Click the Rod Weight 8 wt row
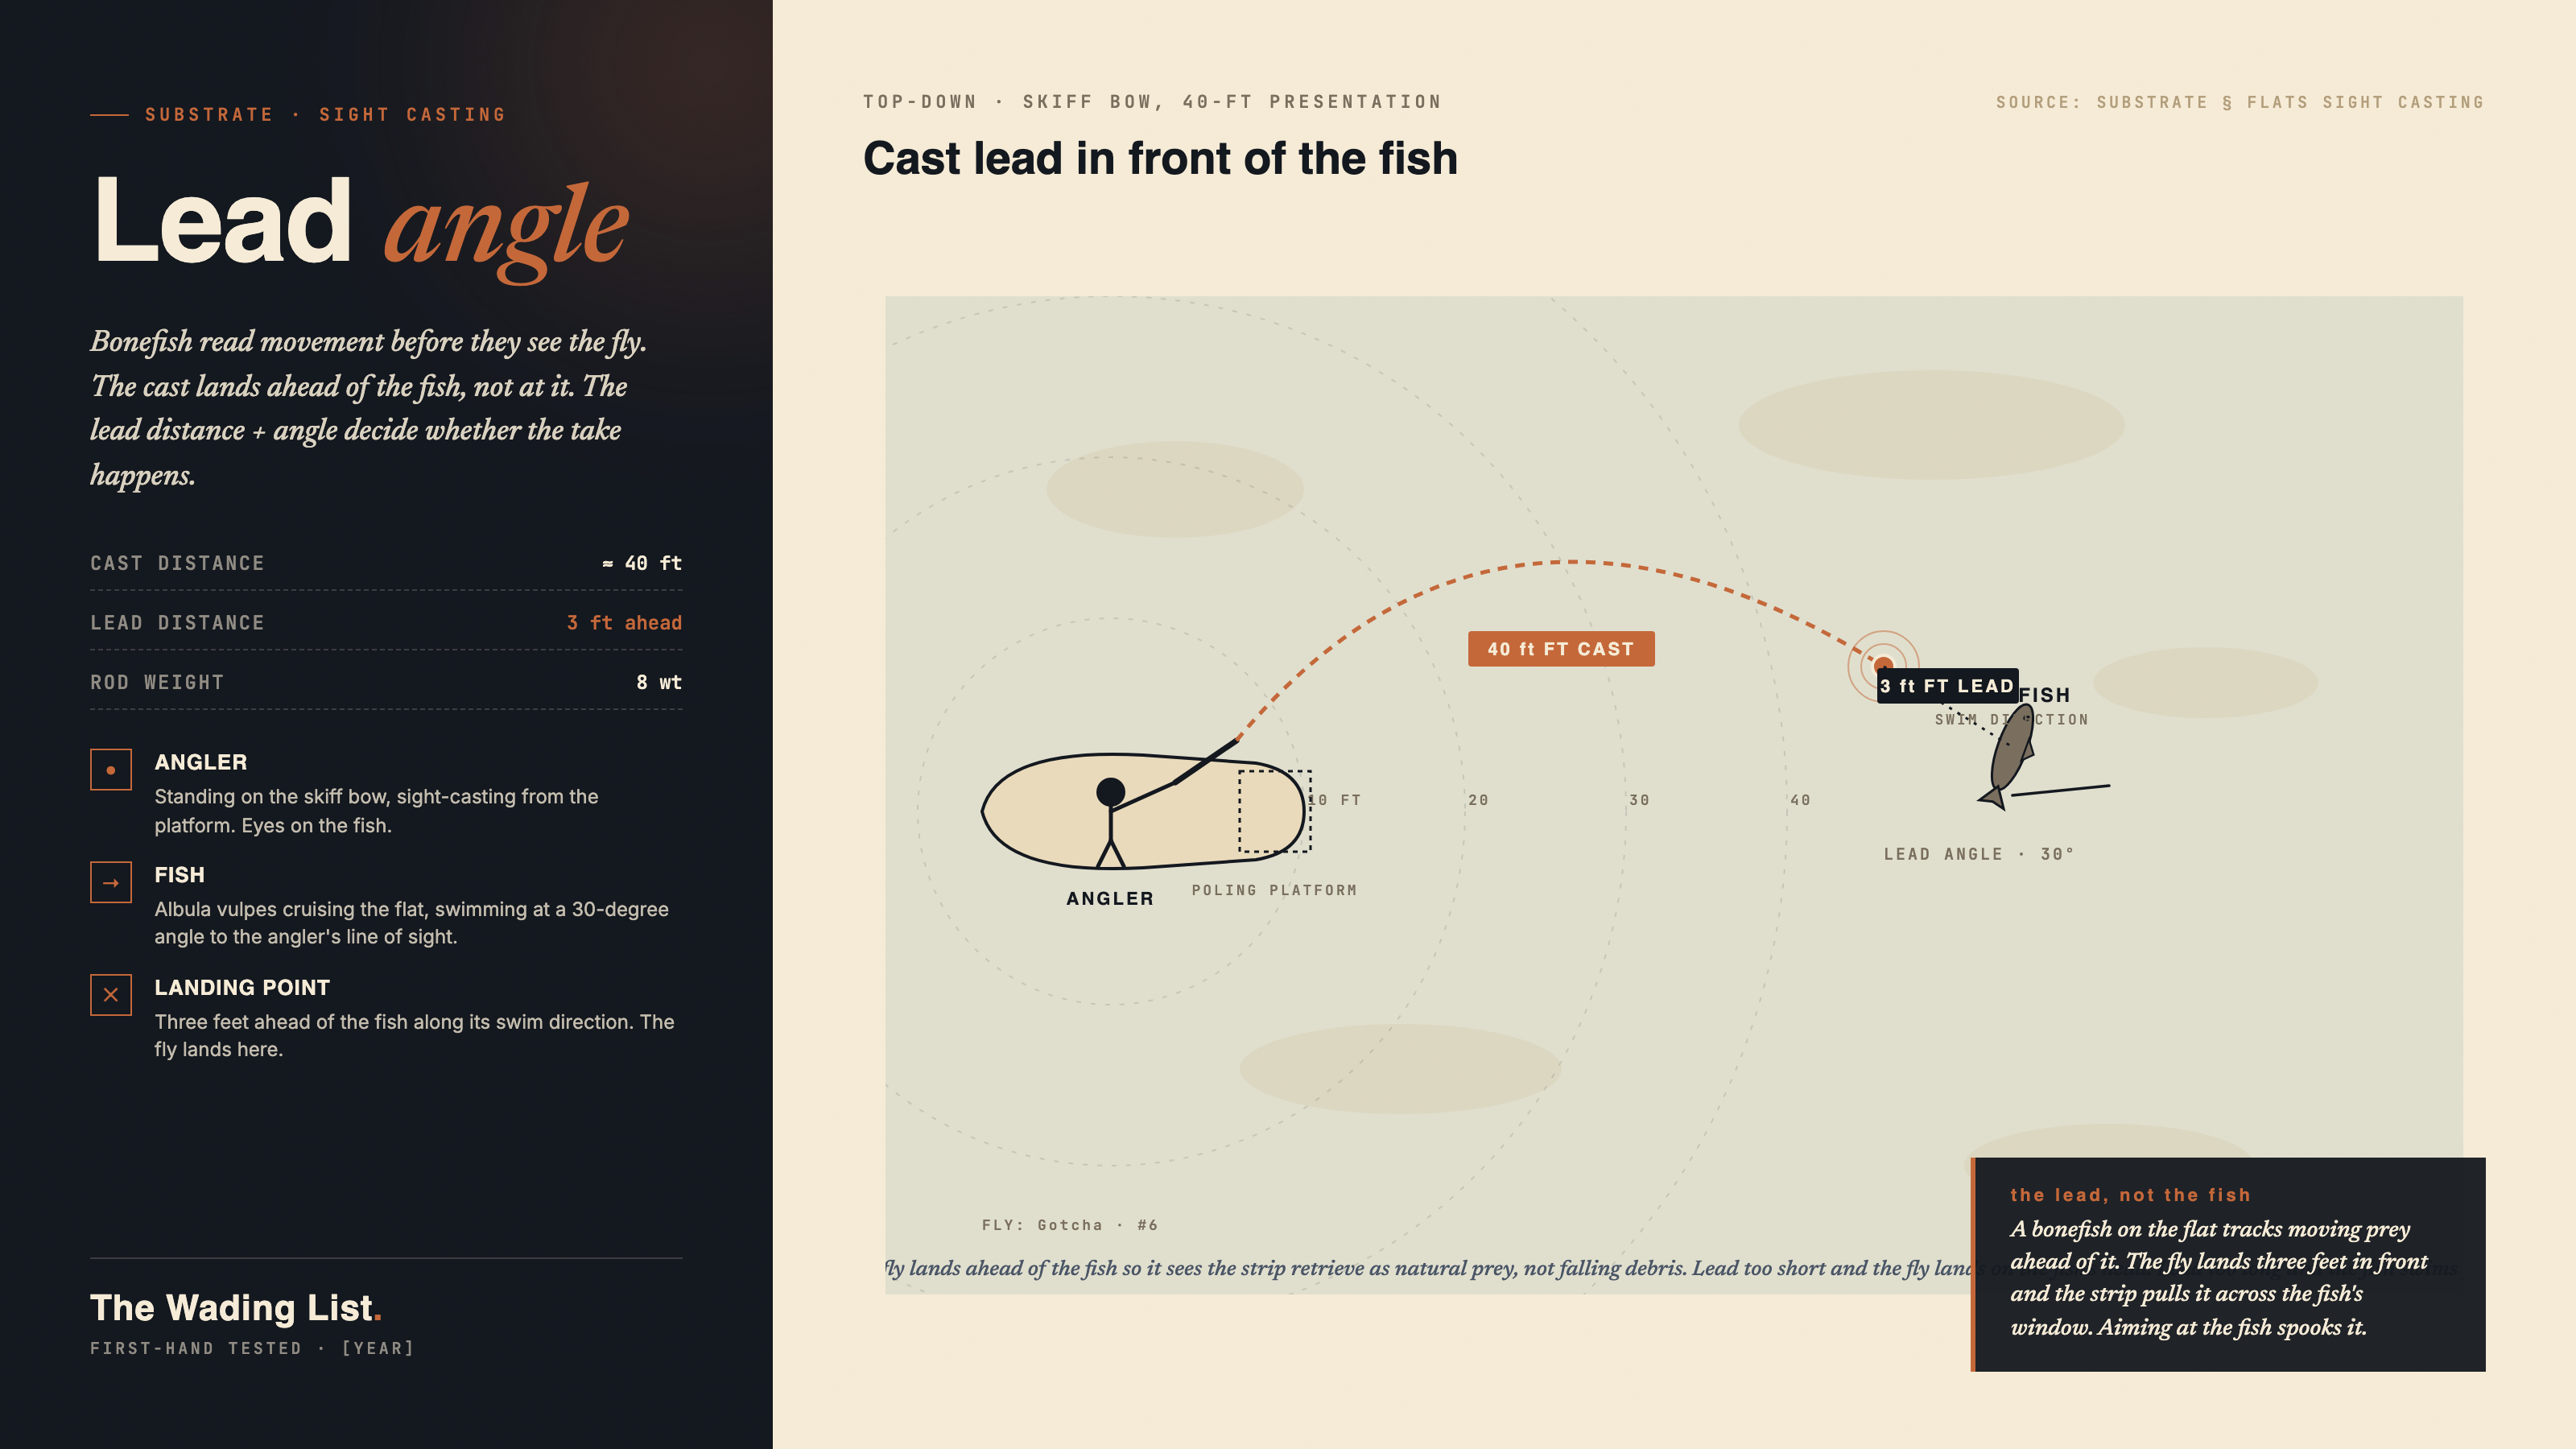 [x=386, y=682]
